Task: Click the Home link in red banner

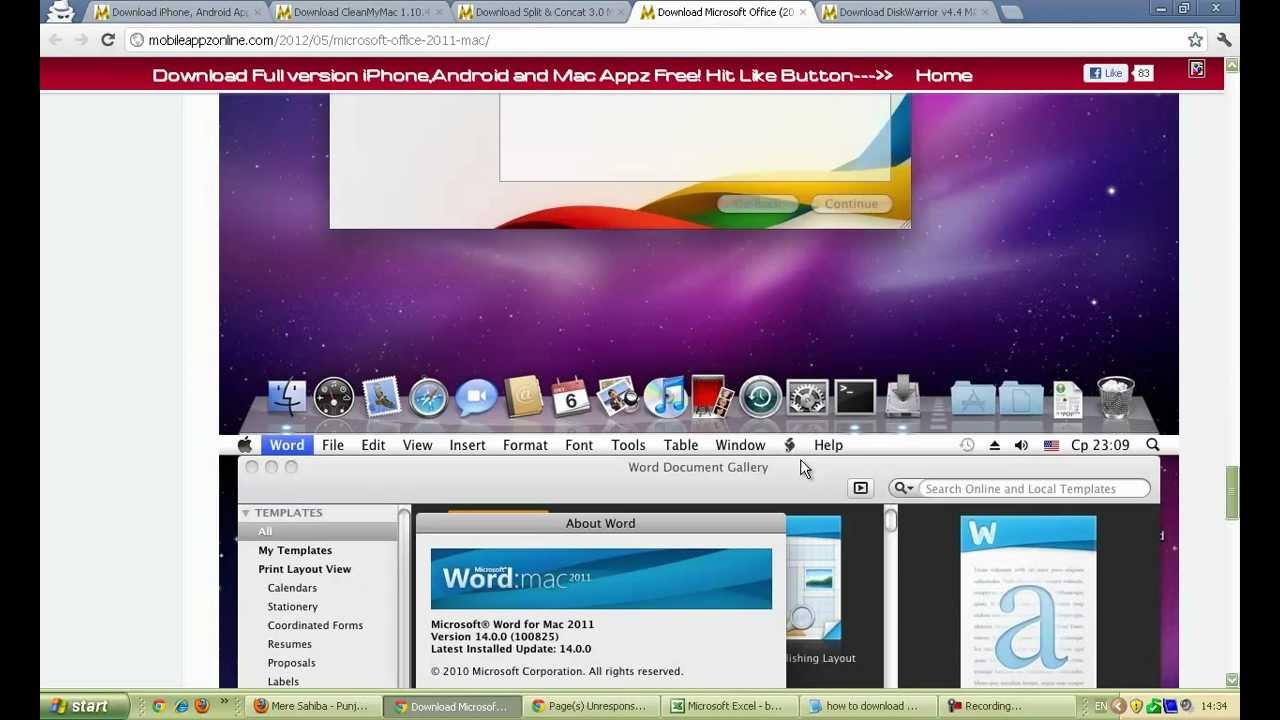Action: point(943,75)
